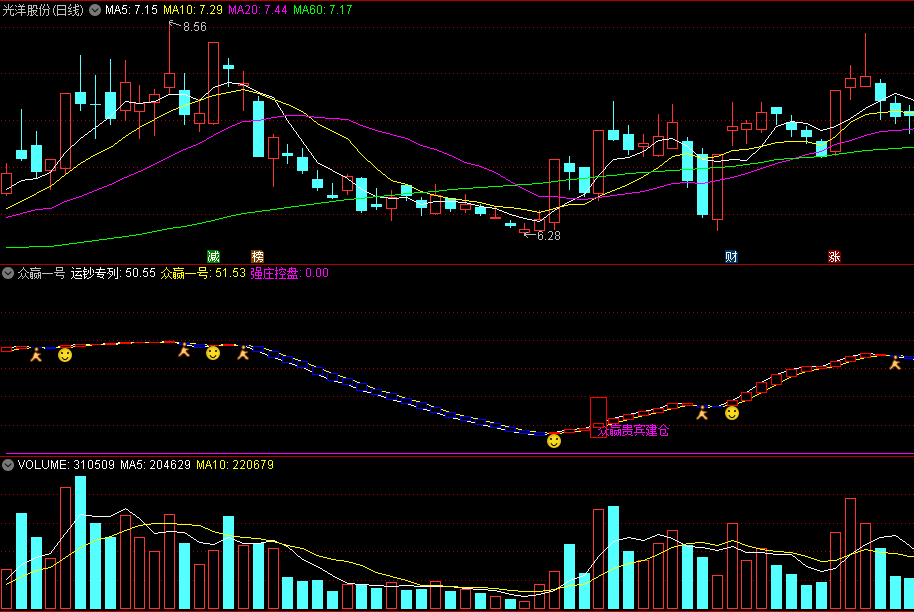Click the 众赢一号 indicator name label
Screen dimensions: 914x612
[41, 273]
